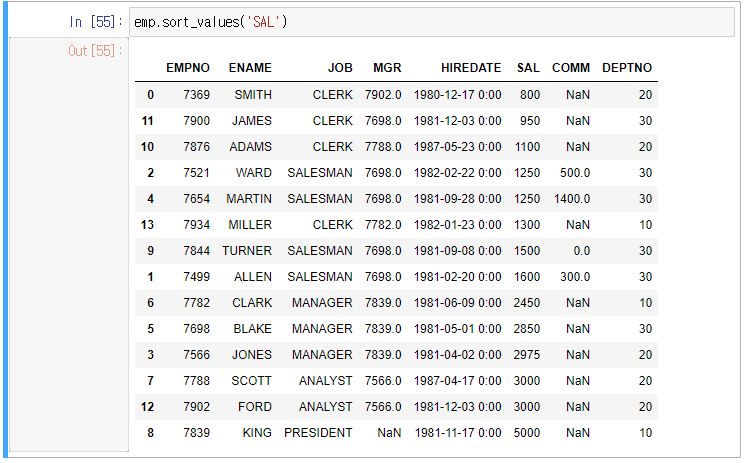Select the In [55] prompt label
Viewport: 745px width, 463px height.
[x=96, y=22]
